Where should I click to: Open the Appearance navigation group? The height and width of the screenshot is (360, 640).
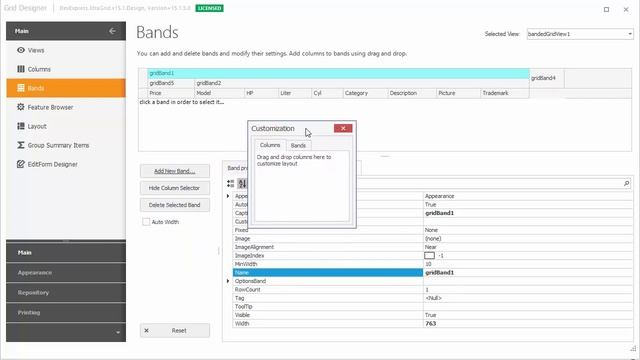66,273
